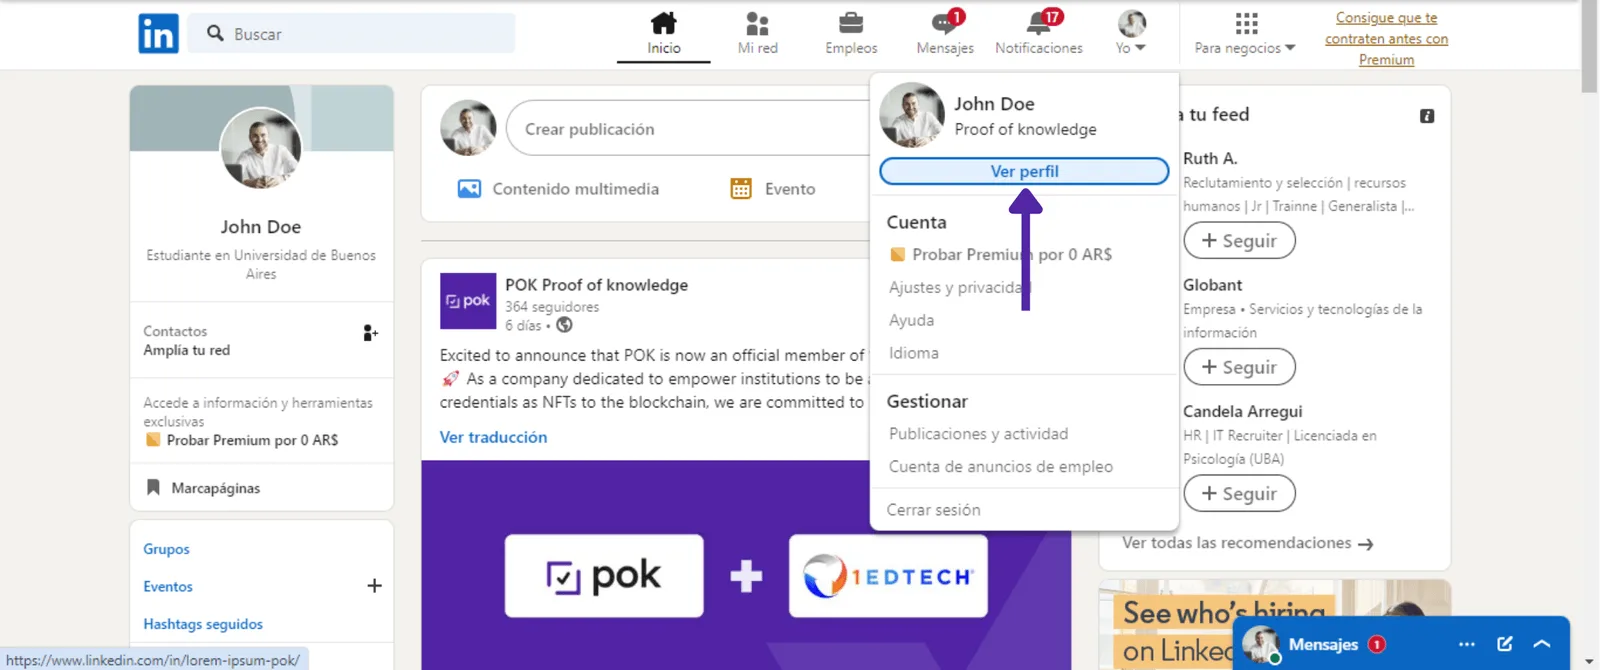Open Notificaciones bell in the navbar
Viewport: 1600px width, 670px height.
(1038, 34)
